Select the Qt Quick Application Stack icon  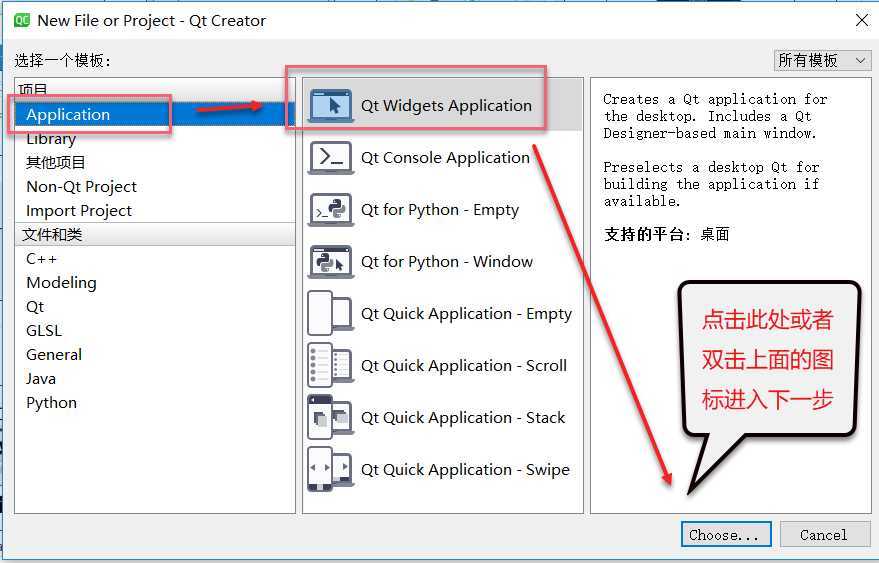(x=331, y=418)
